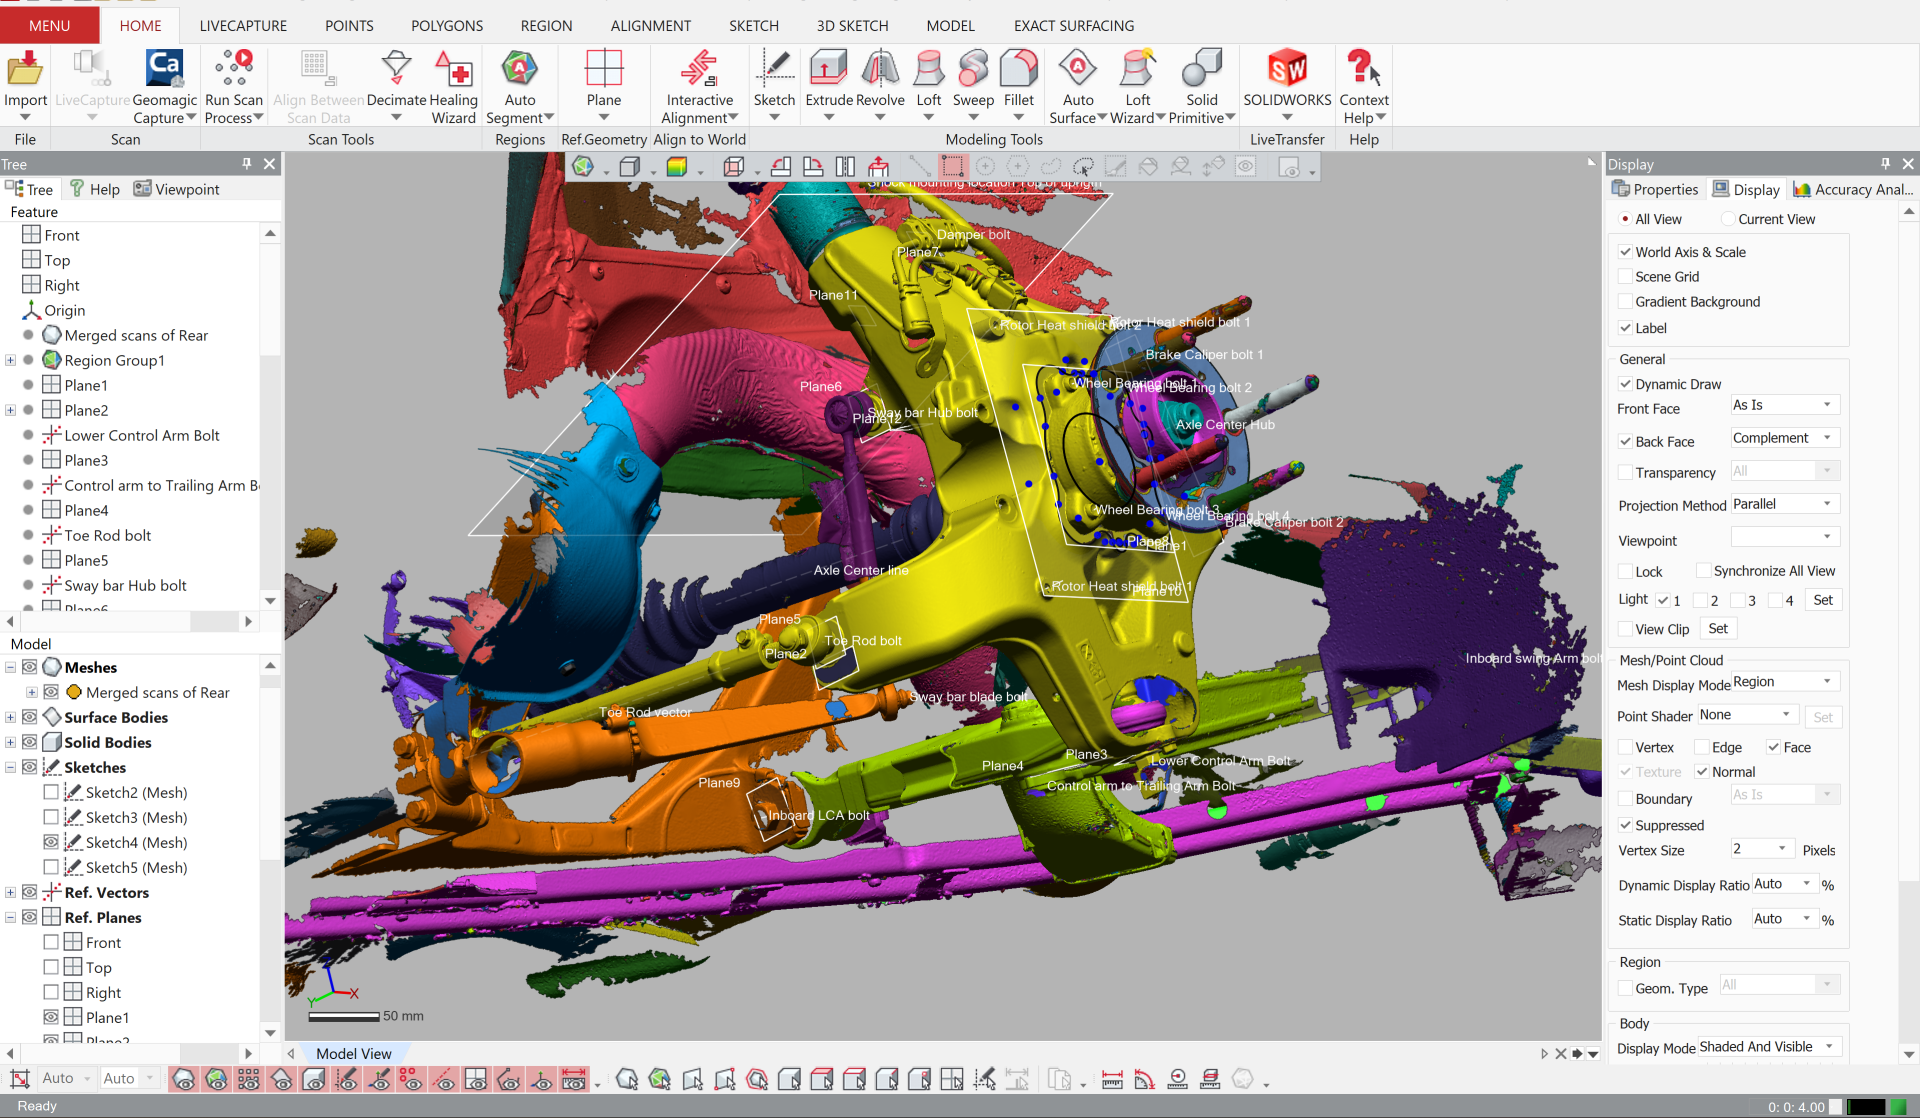Switch to the POLYGONS ribbon tab
This screenshot has width=1920, height=1118.
tap(446, 25)
